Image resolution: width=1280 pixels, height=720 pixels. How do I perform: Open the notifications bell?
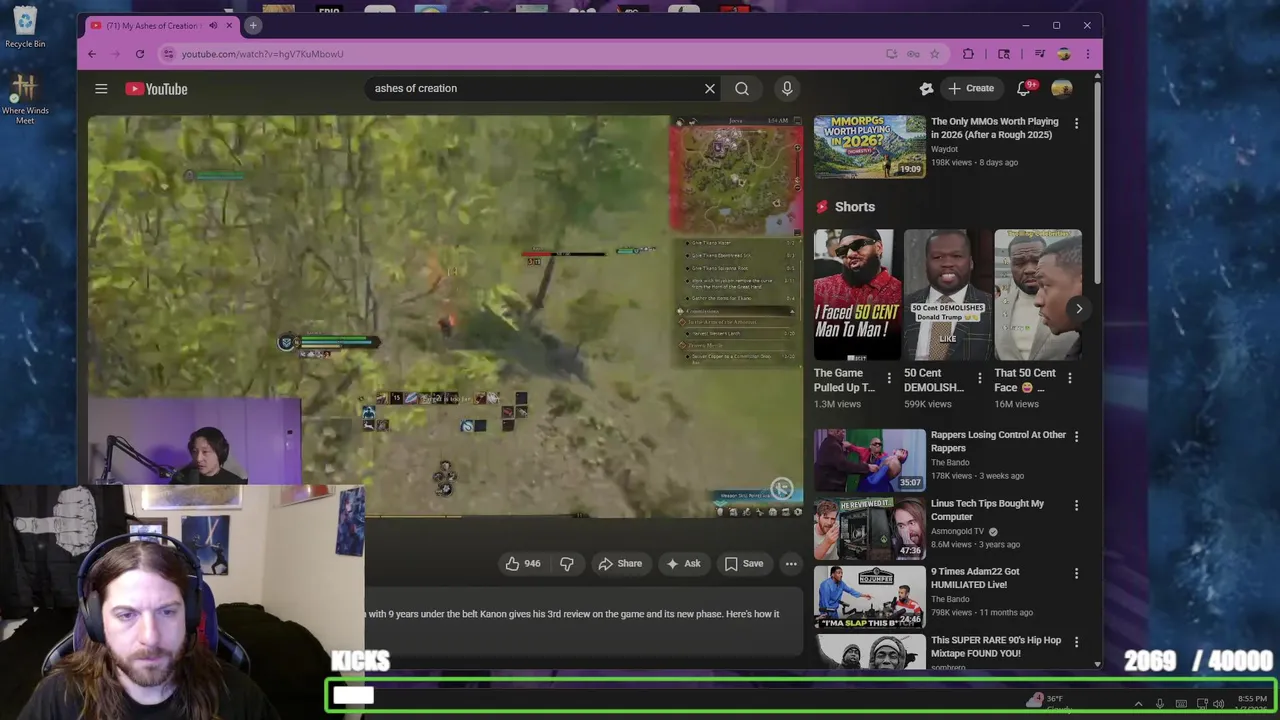[x=1023, y=89]
